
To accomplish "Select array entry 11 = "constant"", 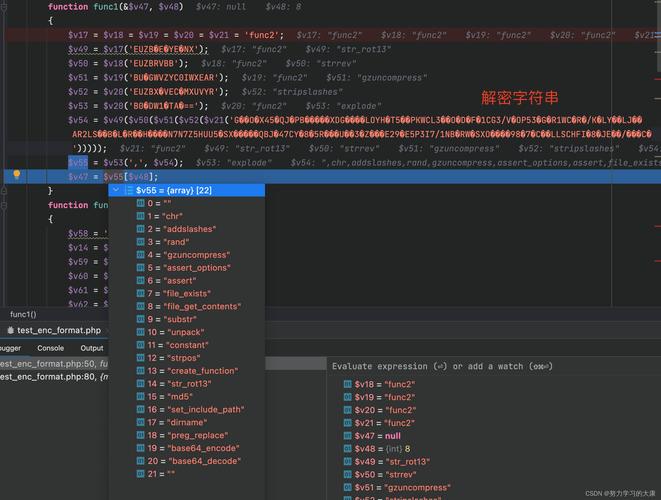I will point(187,345).
